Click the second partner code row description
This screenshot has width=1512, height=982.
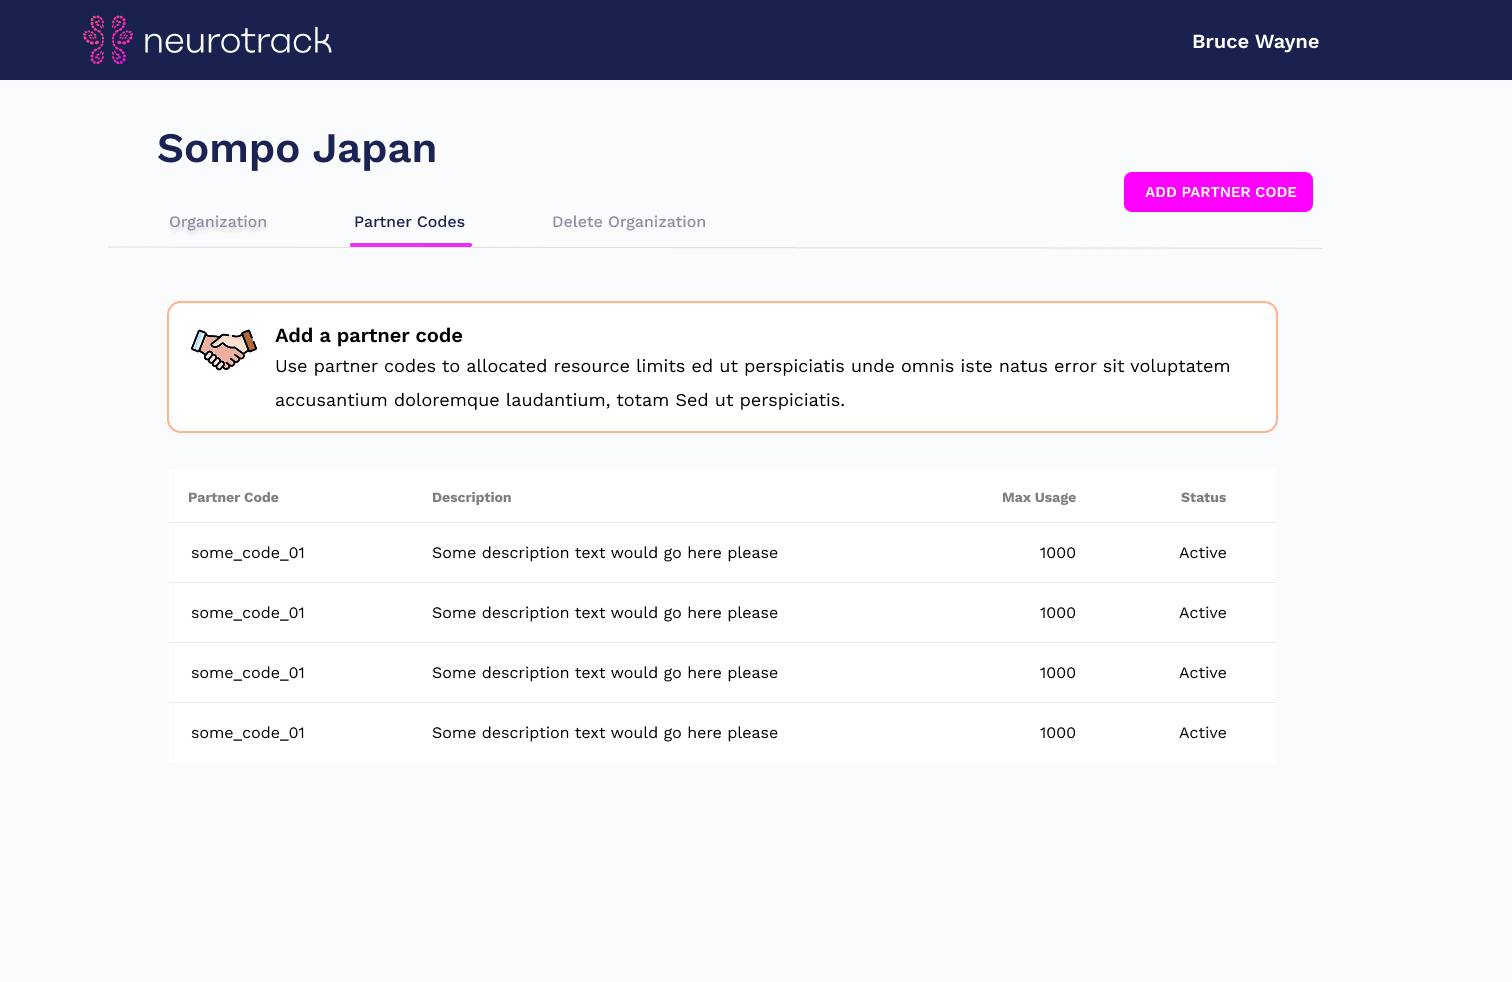point(604,612)
